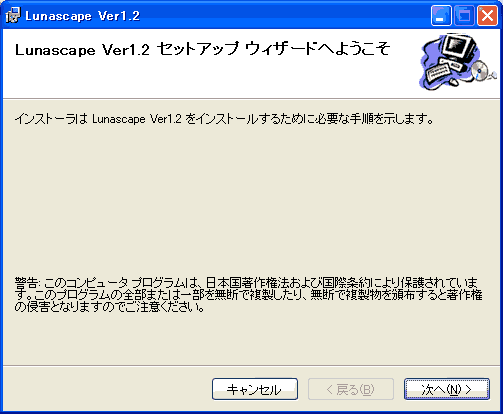Click the separator line above the buttons
Image resolution: width=503 pixels, height=414 pixels.
pos(251,366)
